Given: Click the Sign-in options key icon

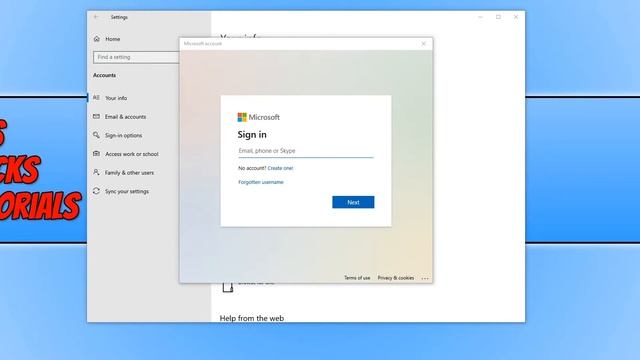Looking at the screenshot, I should click(x=96, y=135).
